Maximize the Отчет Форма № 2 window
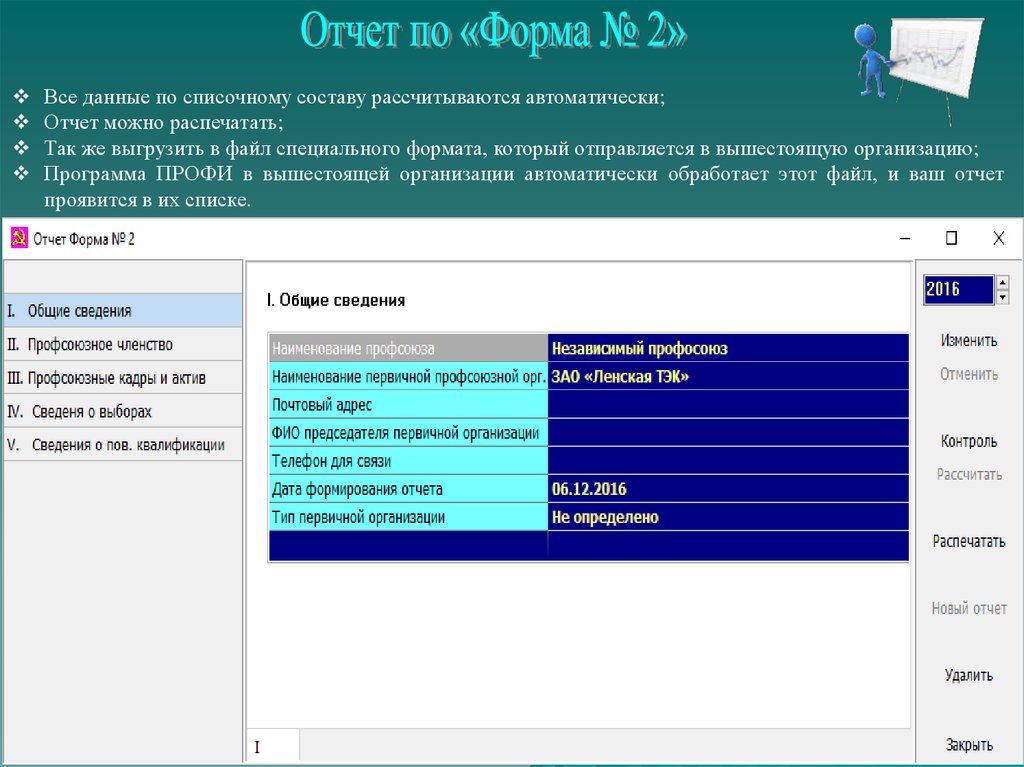Screen dimensions: 1024x767 (951, 239)
